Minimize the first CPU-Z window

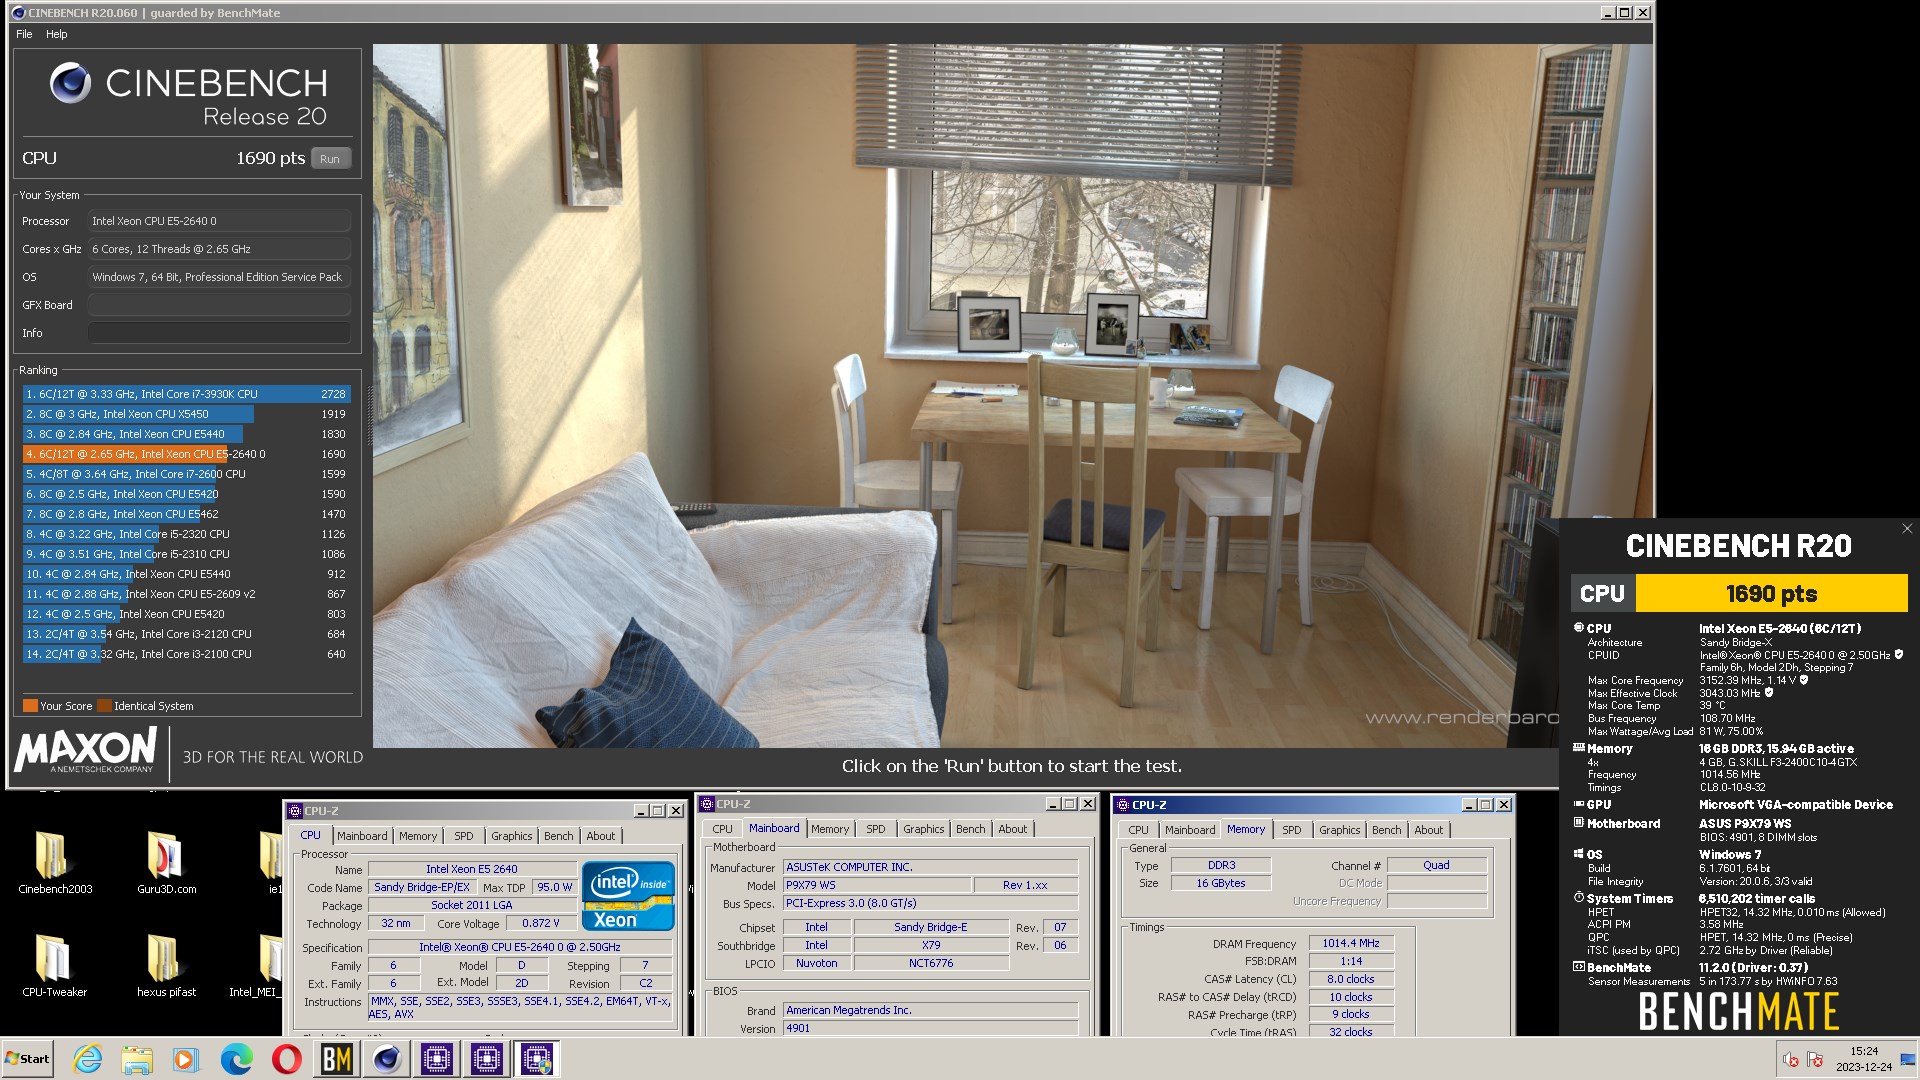point(641,811)
